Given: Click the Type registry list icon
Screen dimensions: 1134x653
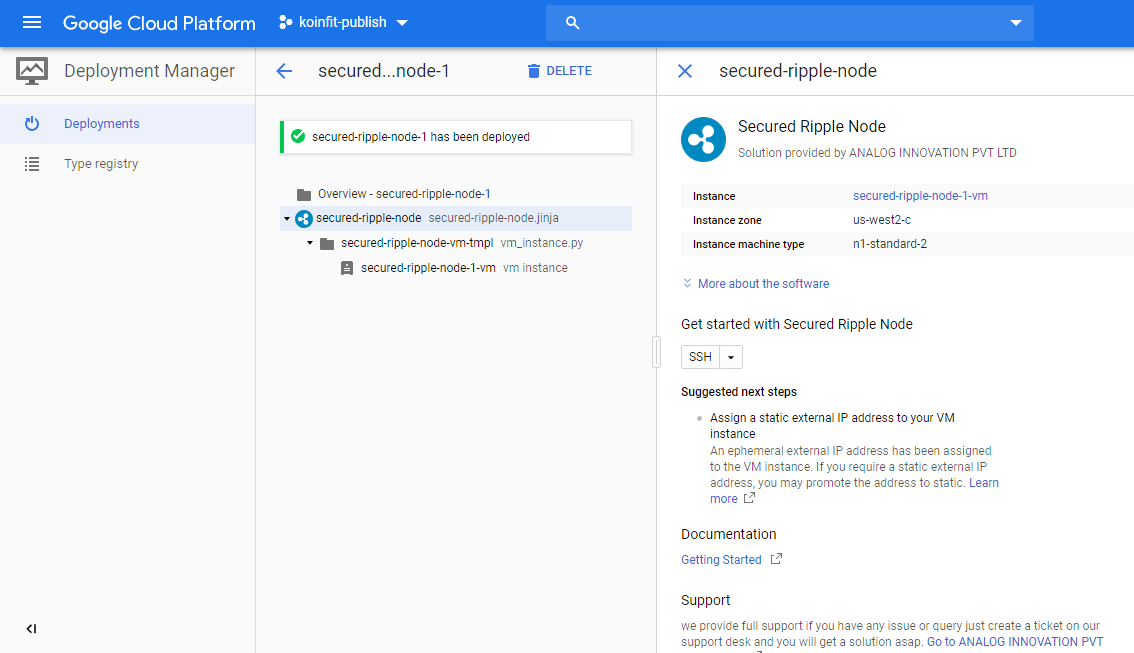Looking at the screenshot, I should click(x=32, y=164).
